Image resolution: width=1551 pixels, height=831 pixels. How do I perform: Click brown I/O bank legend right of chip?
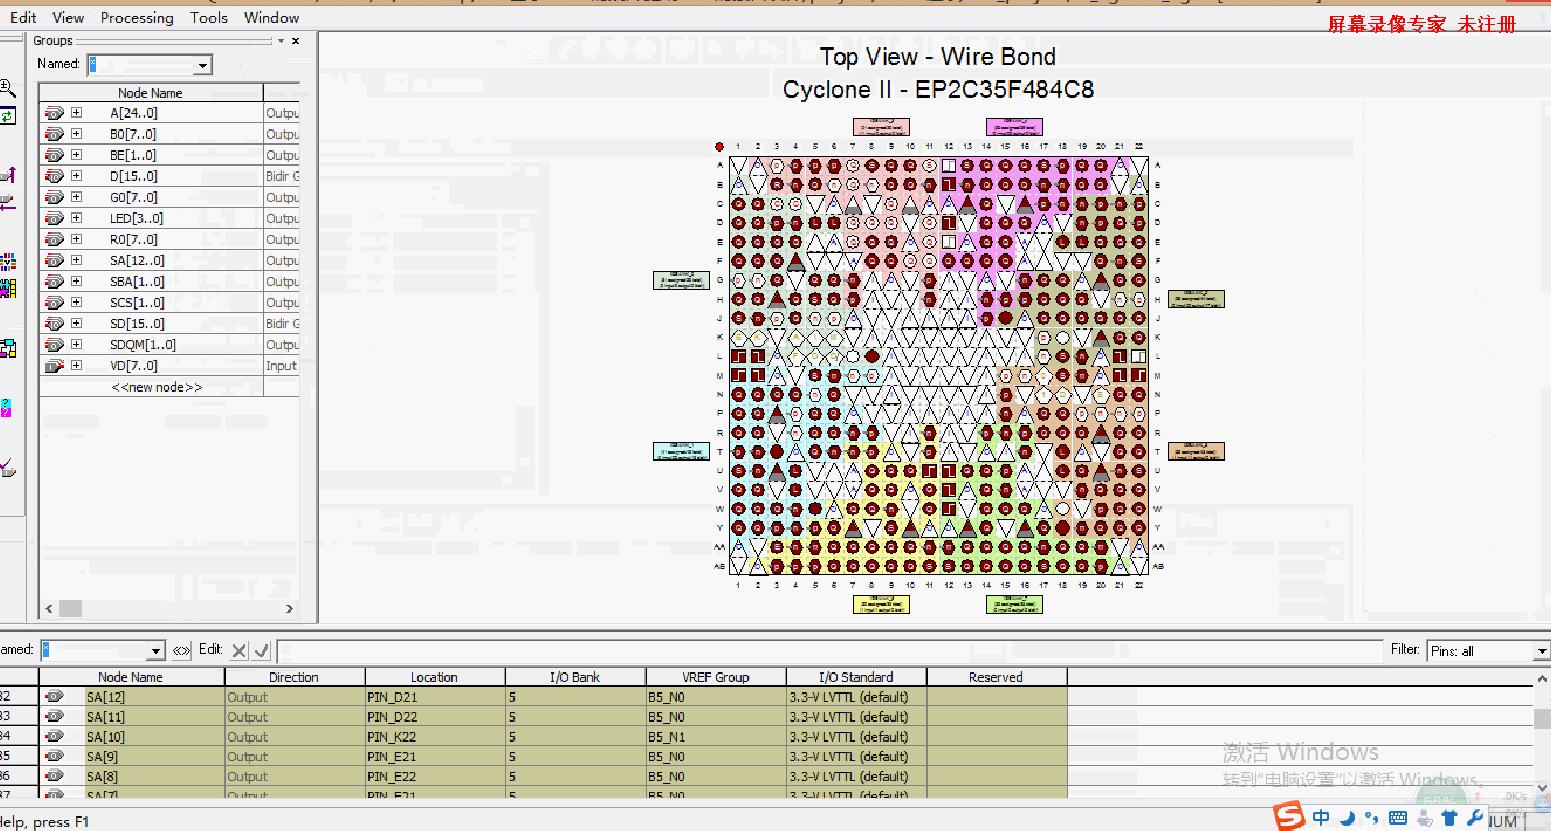click(1196, 451)
